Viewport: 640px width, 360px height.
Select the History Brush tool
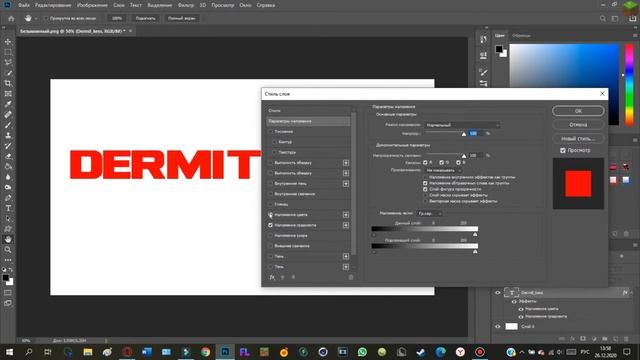[8, 146]
